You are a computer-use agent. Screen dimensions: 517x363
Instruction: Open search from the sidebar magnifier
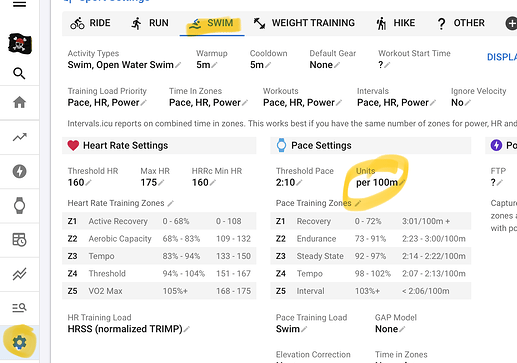coord(19,73)
